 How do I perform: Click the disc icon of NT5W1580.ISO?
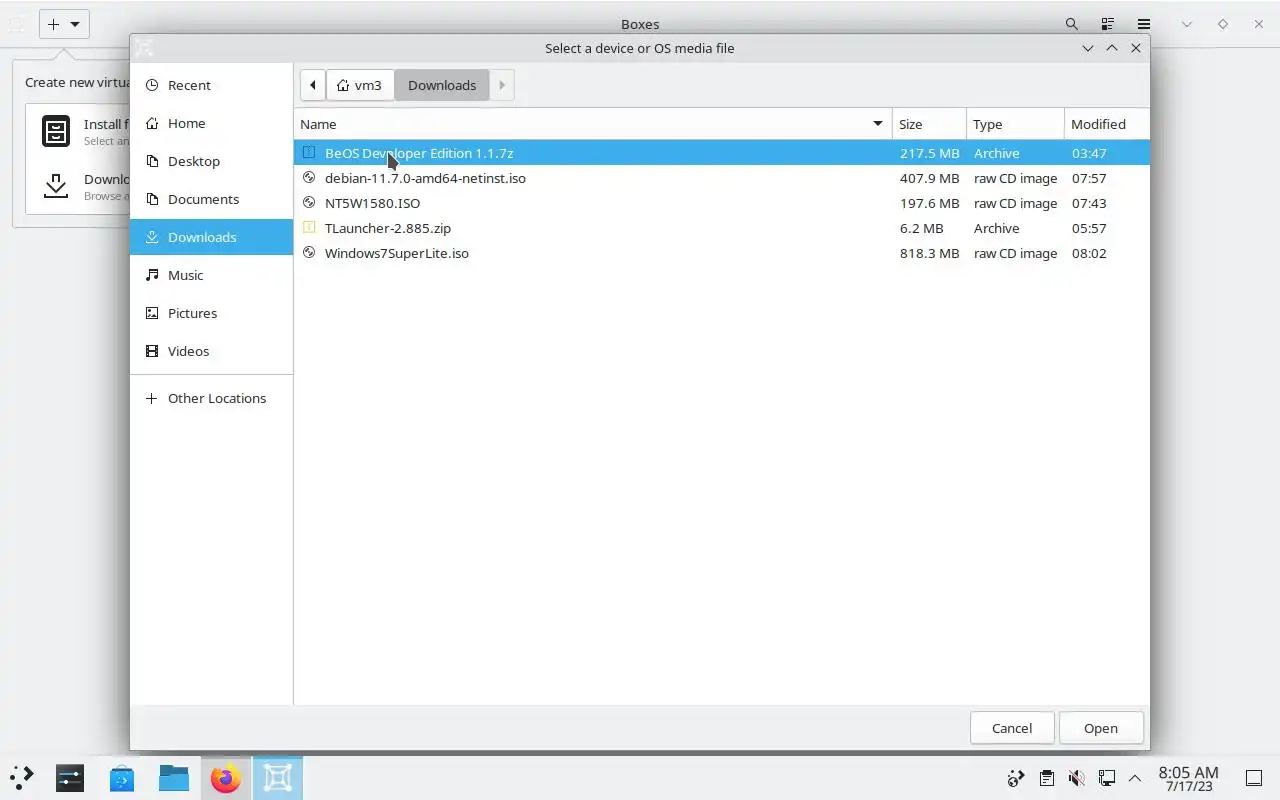(x=309, y=203)
